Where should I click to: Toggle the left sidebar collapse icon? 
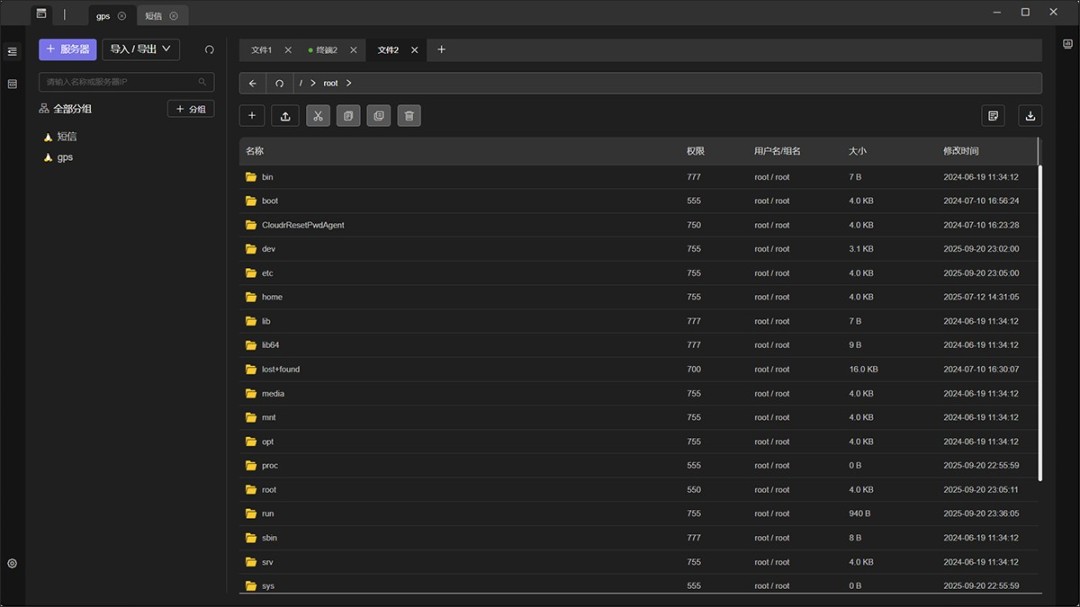12,51
